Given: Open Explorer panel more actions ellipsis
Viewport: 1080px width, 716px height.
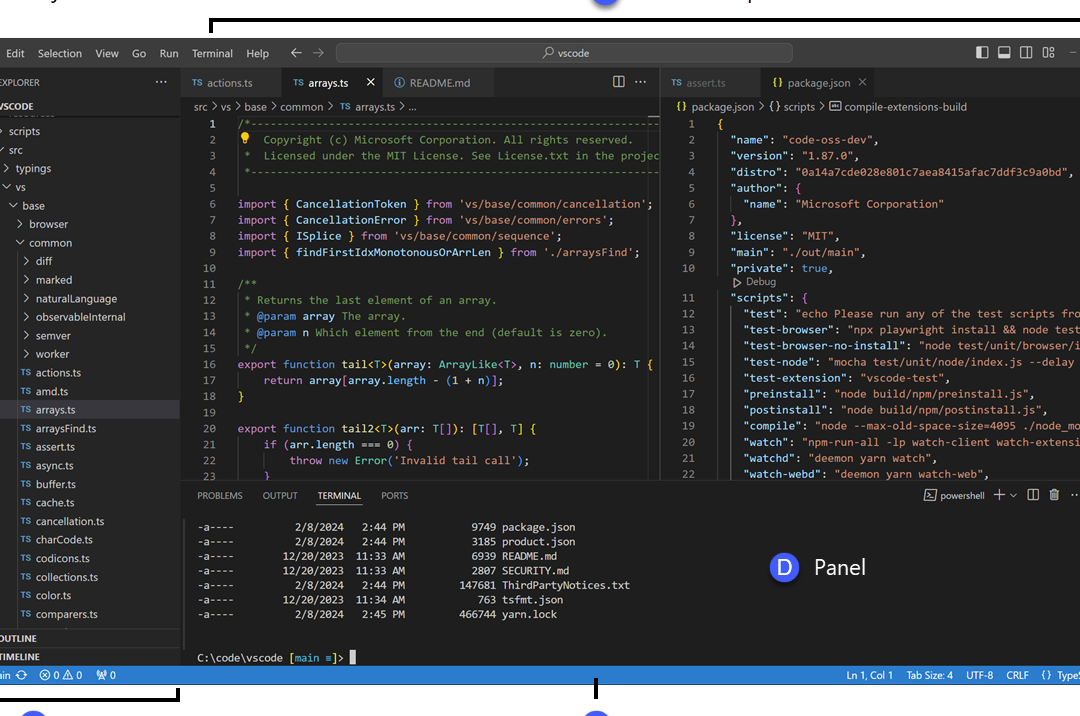Looking at the screenshot, I should [161, 82].
